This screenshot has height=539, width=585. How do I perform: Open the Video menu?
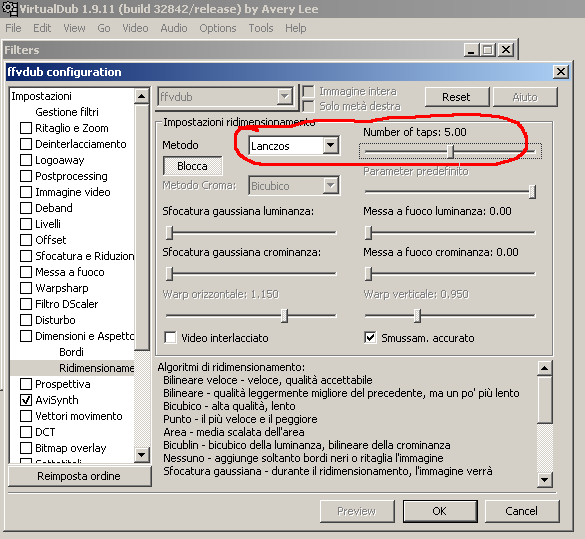[x=135, y=28]
